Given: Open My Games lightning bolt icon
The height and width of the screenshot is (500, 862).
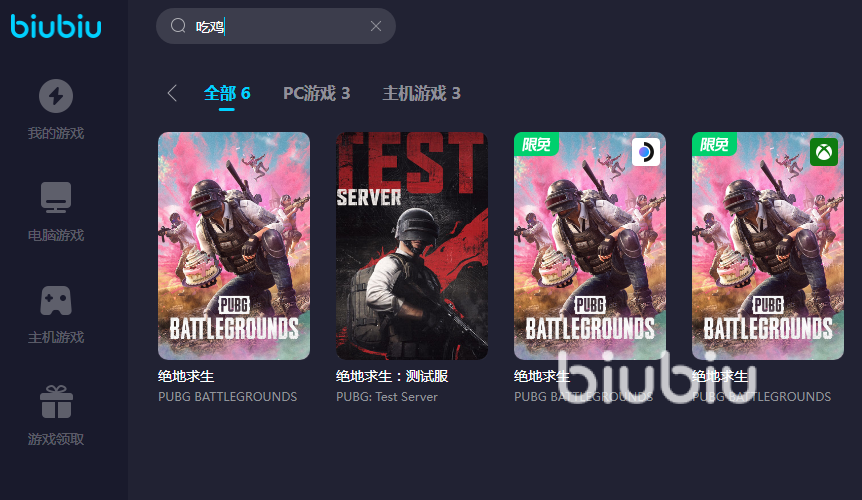Looking at the screenshot, I should pos(56,96).
